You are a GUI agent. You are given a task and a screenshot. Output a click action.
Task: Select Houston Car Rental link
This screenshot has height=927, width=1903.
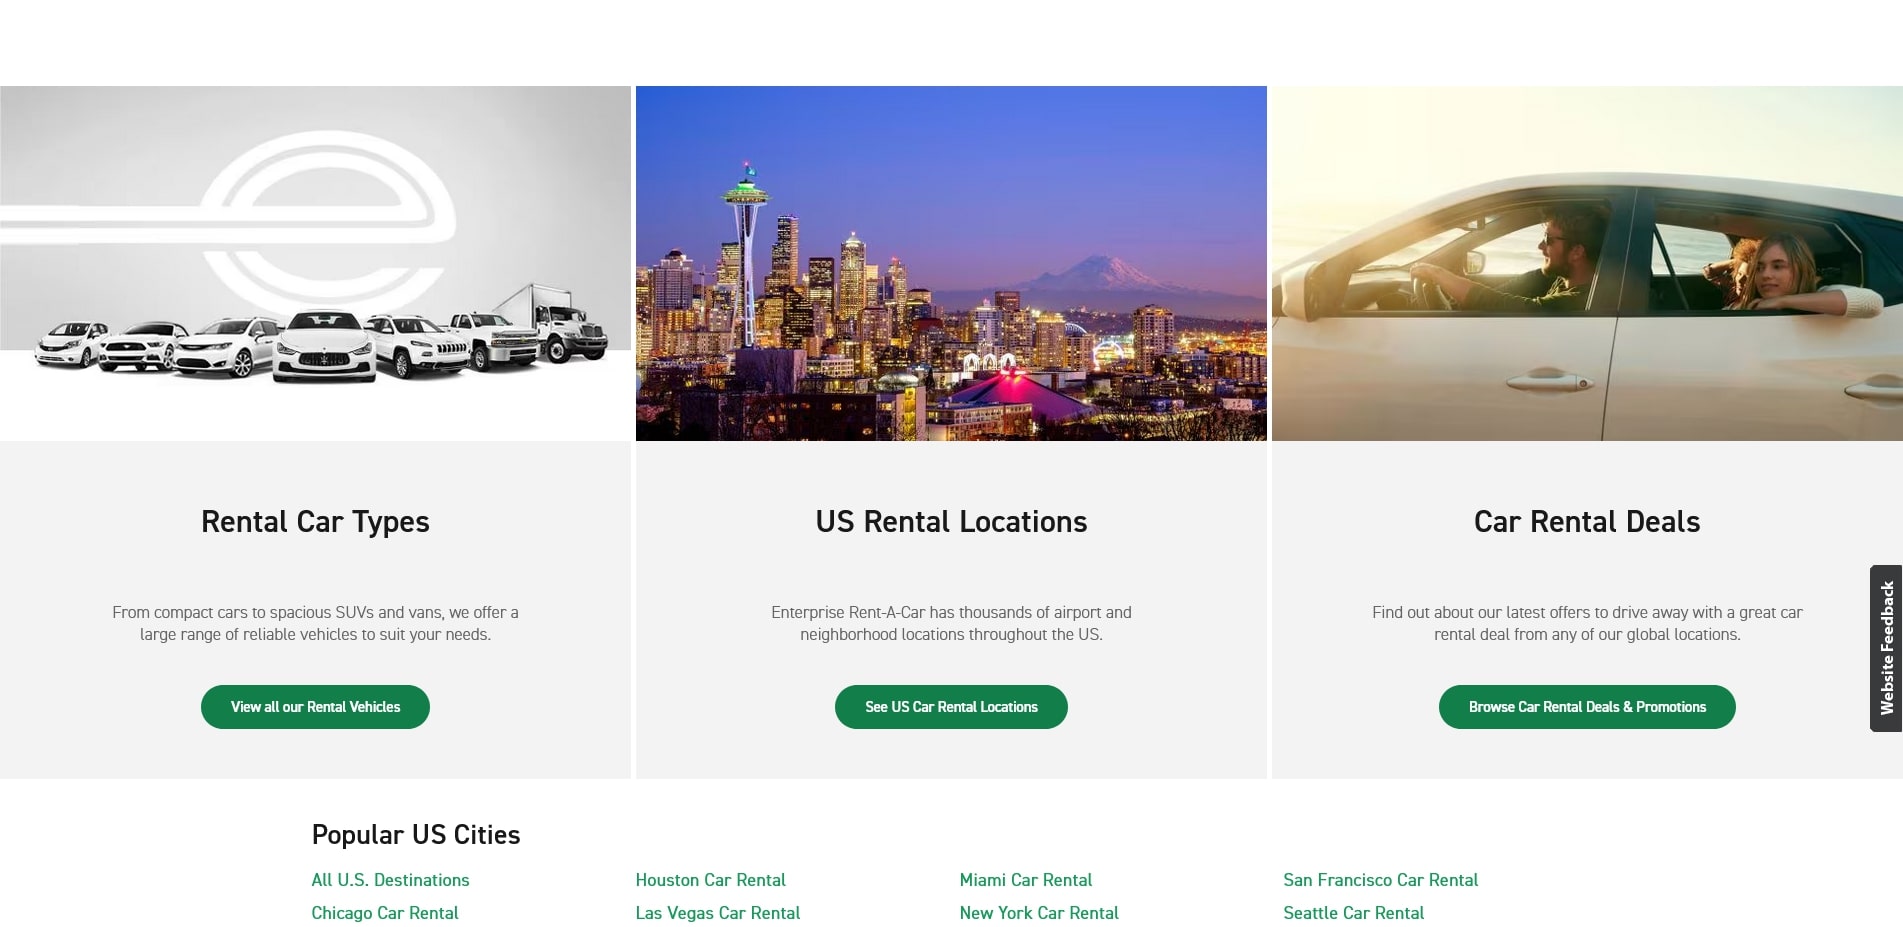(710, 880)
